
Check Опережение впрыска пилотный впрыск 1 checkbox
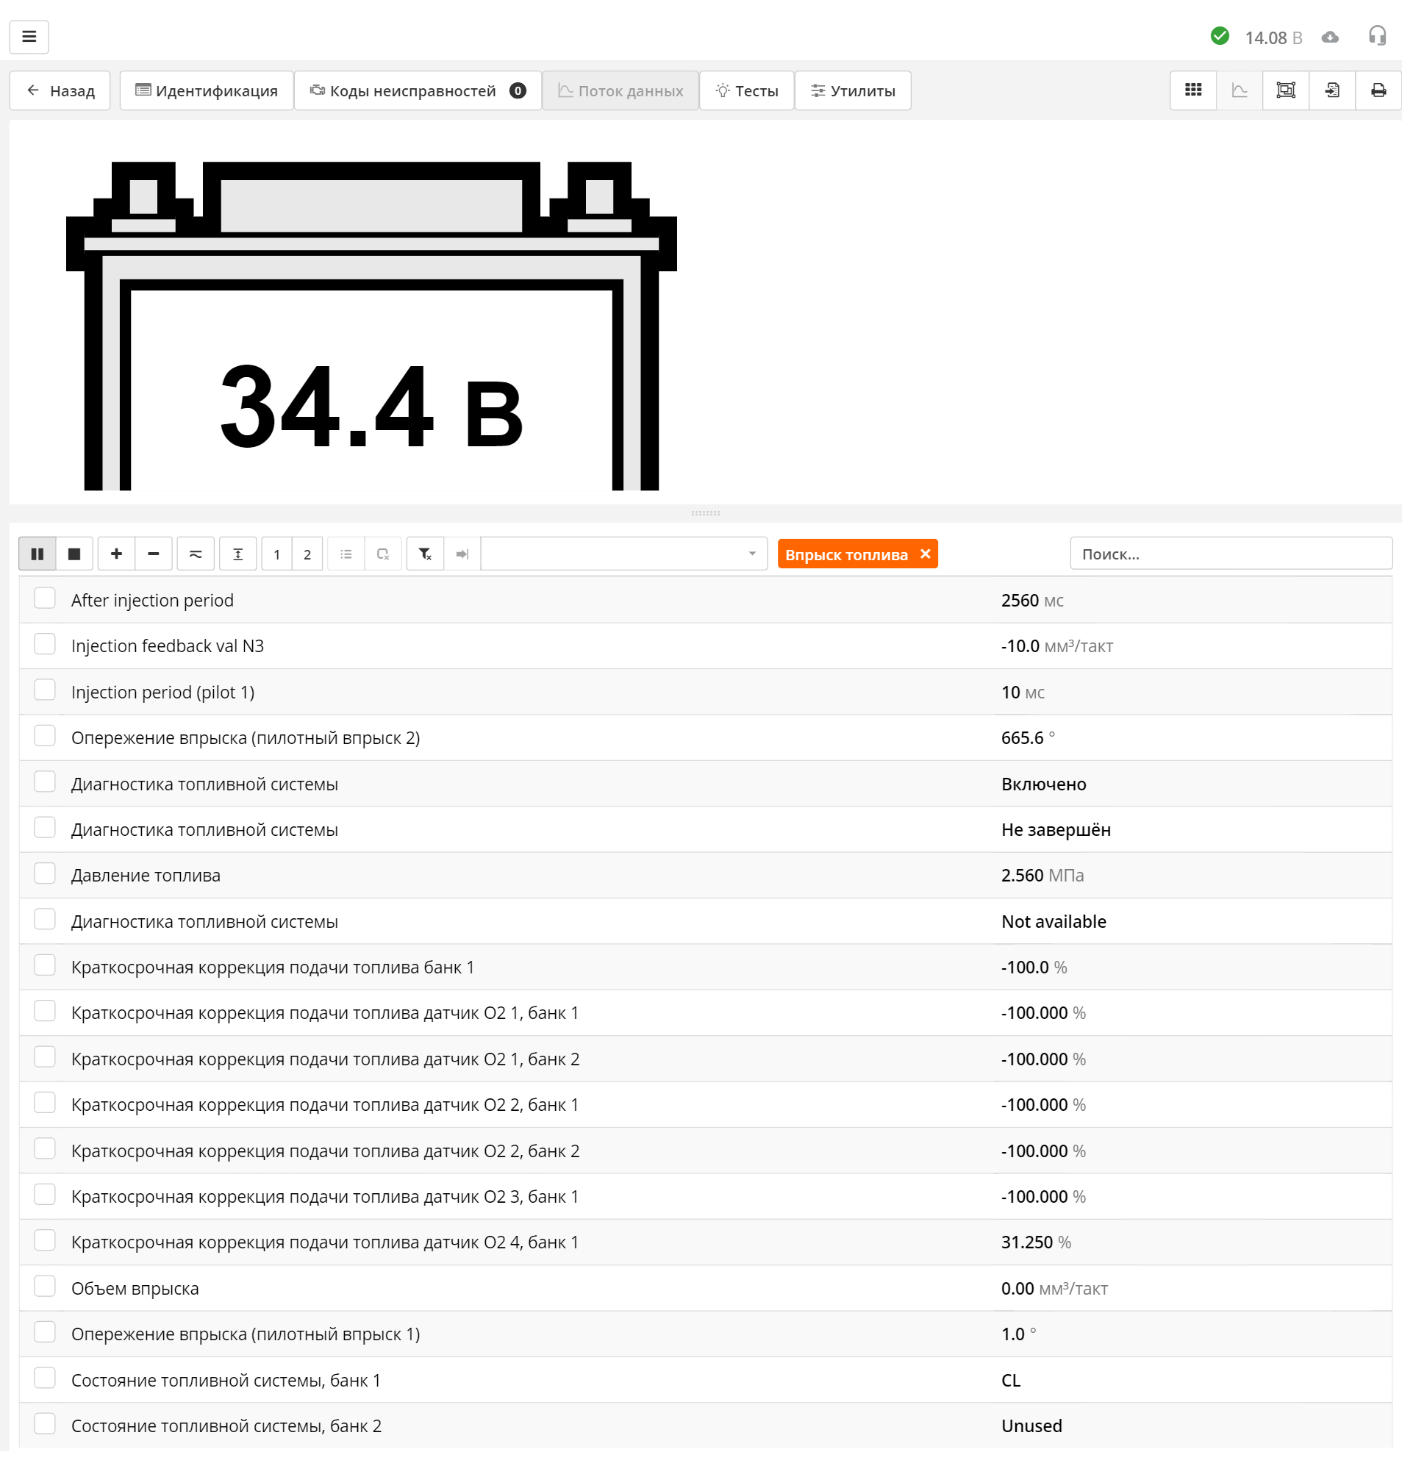point(45,1332)
